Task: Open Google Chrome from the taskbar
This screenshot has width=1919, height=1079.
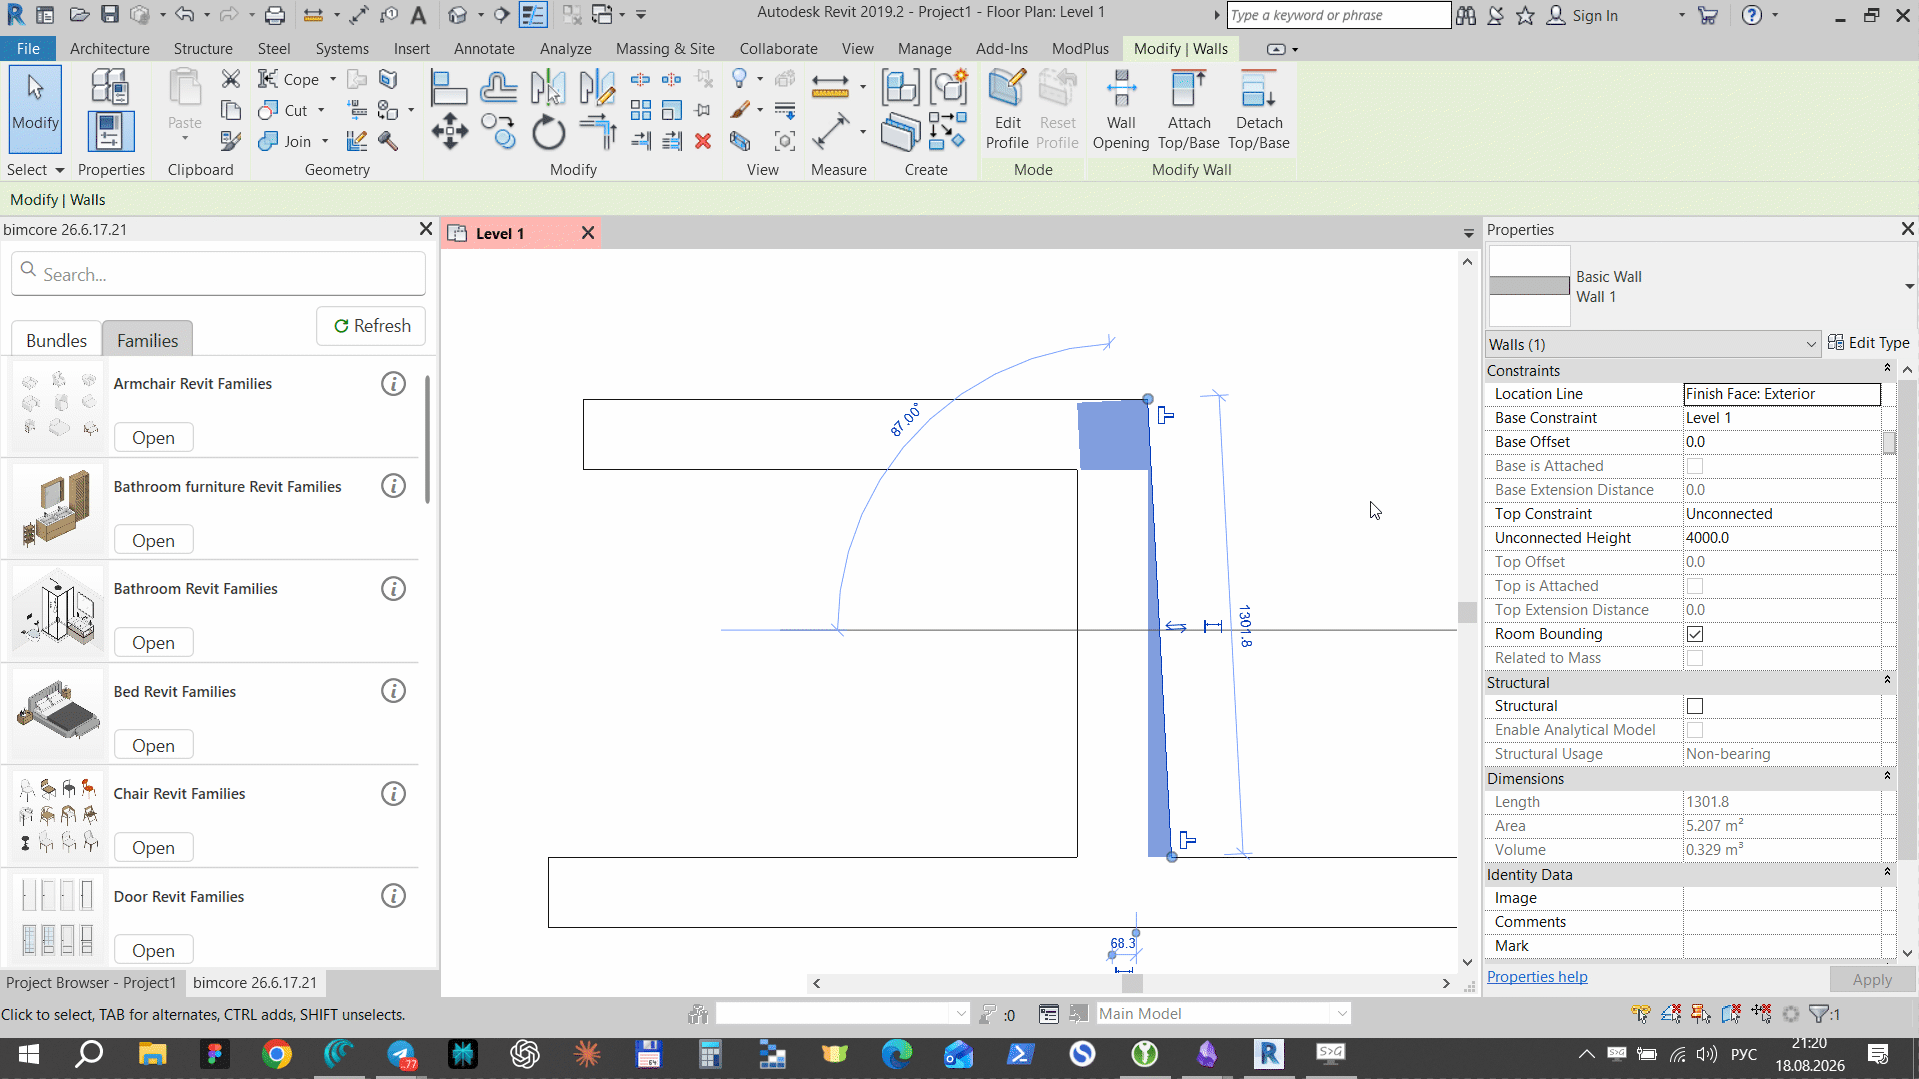Action: tap(276, 1054)
